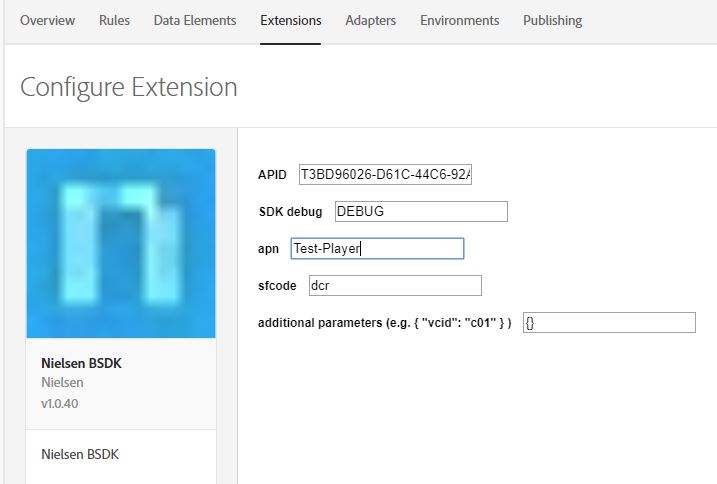The image size is (717, 484).
Task: Go to the Data Elements tab
Action: coord(195,21)
